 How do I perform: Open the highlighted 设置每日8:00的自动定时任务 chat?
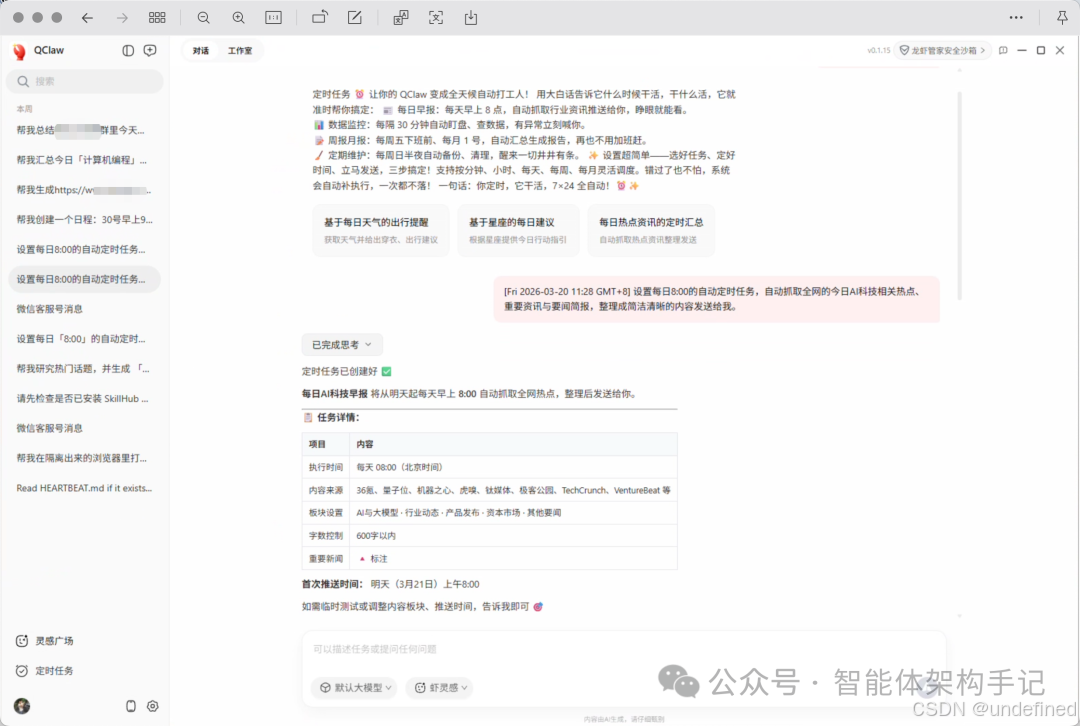click(84, 279)
